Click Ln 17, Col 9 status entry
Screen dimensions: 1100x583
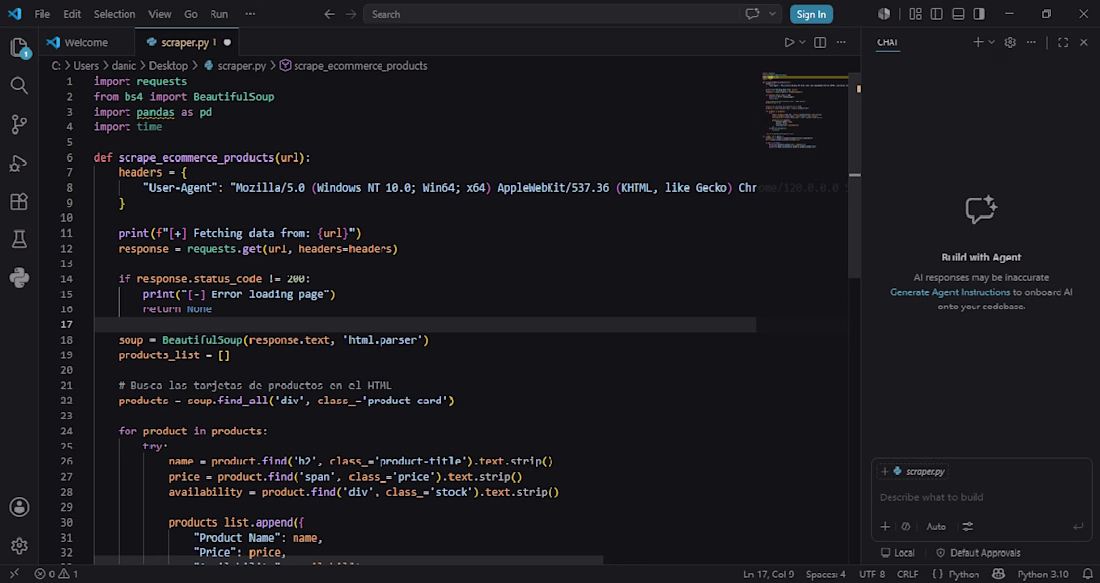(768, 574)
